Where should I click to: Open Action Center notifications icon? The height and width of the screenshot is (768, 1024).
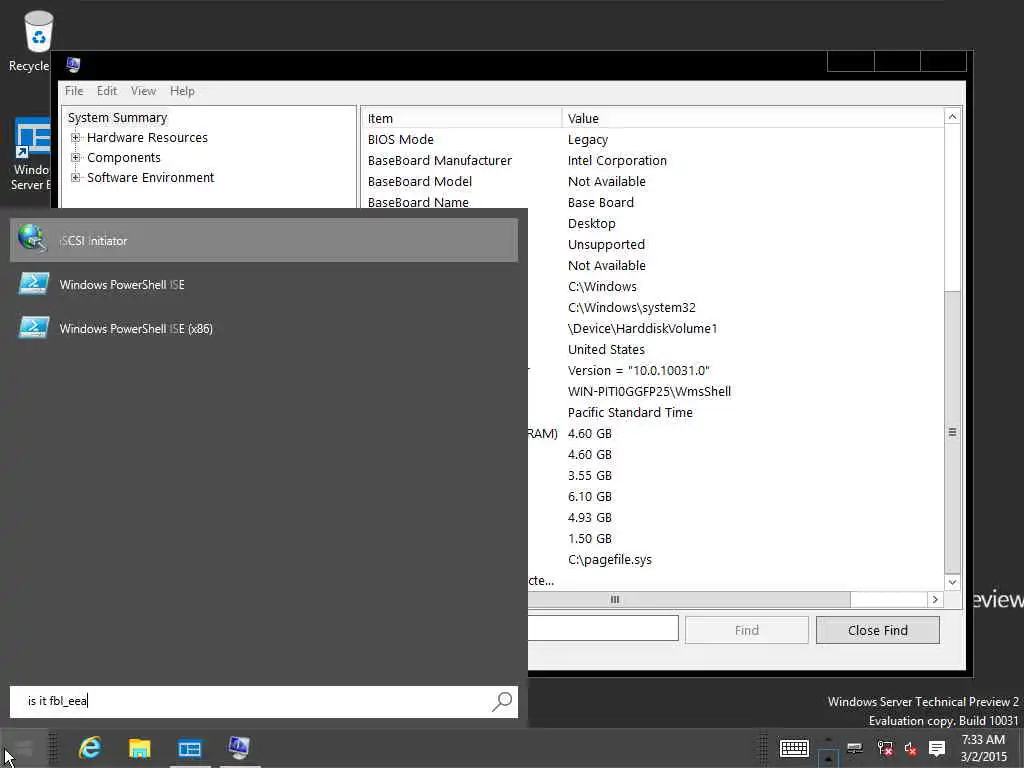(x=937, y=748)
